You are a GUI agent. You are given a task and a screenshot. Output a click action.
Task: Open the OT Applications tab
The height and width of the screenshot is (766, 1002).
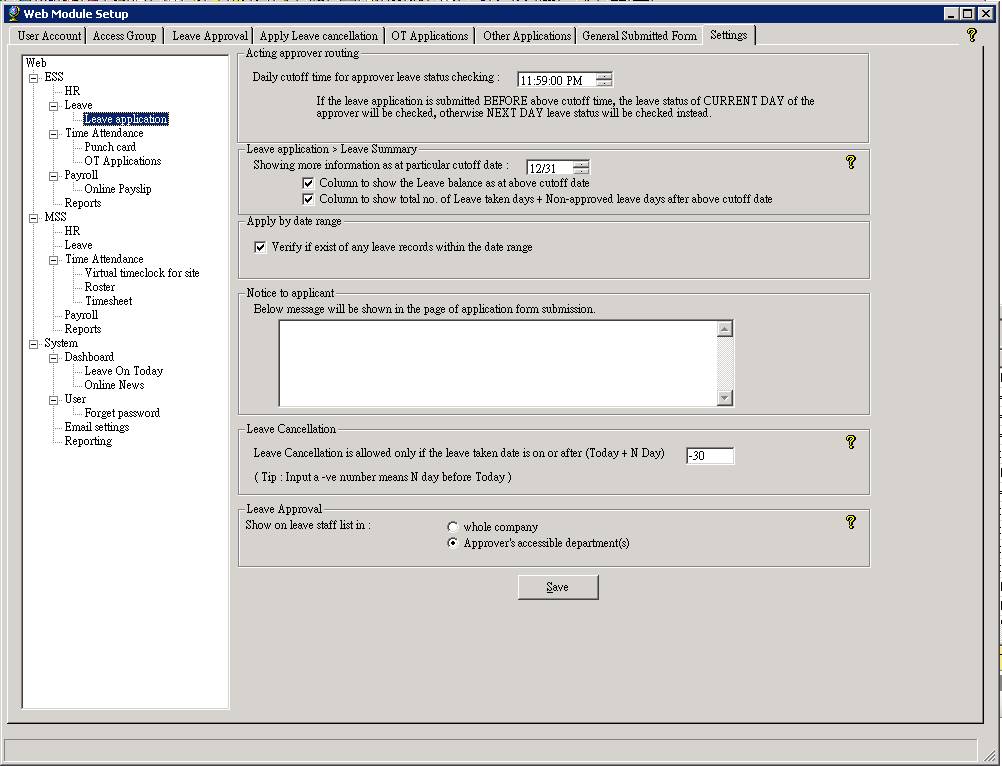point(429,36)
